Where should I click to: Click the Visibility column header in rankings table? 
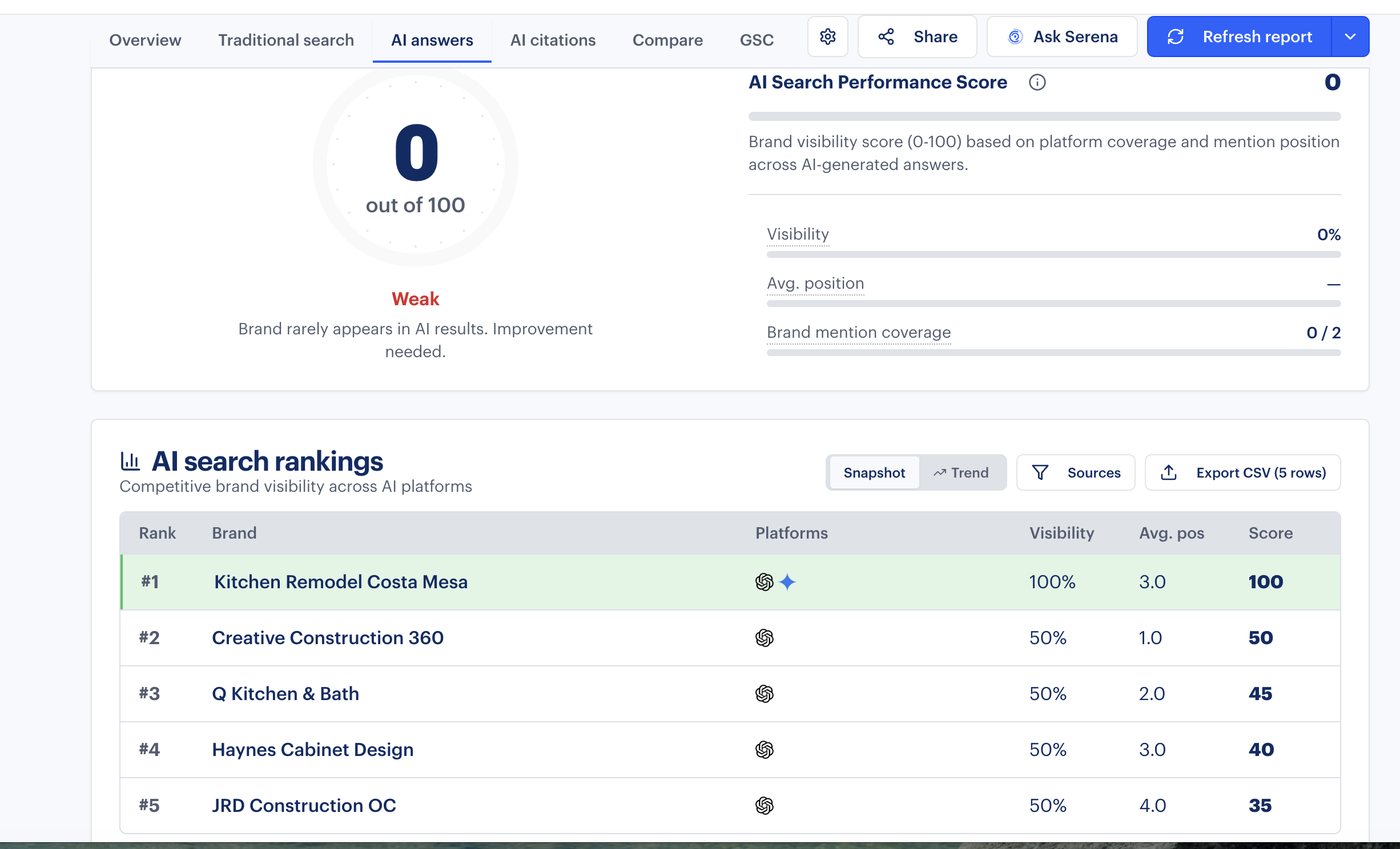click(1062, 533)
